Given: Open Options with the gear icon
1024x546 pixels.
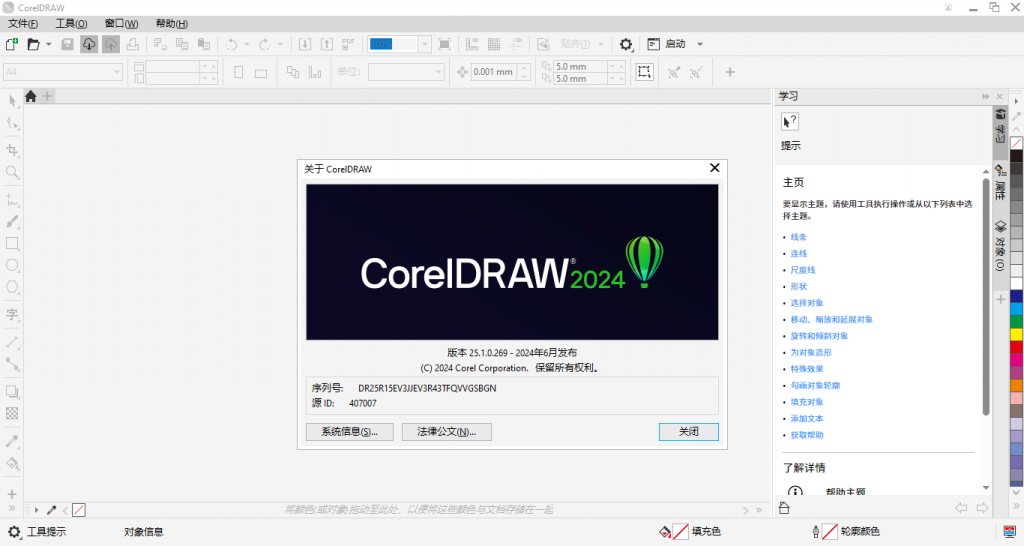Looking at the screenshot, I should (626, 44).
